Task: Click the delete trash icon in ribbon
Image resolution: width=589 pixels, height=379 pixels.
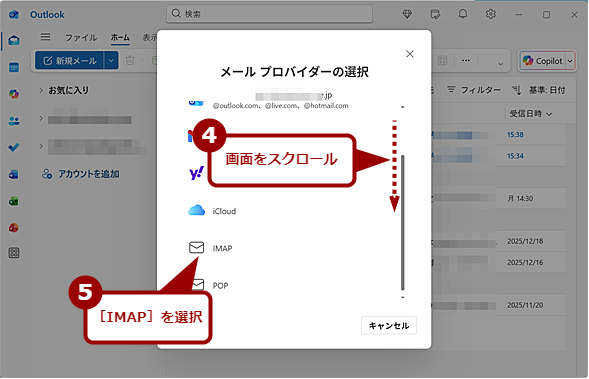Action: click(x=130, y=60)
